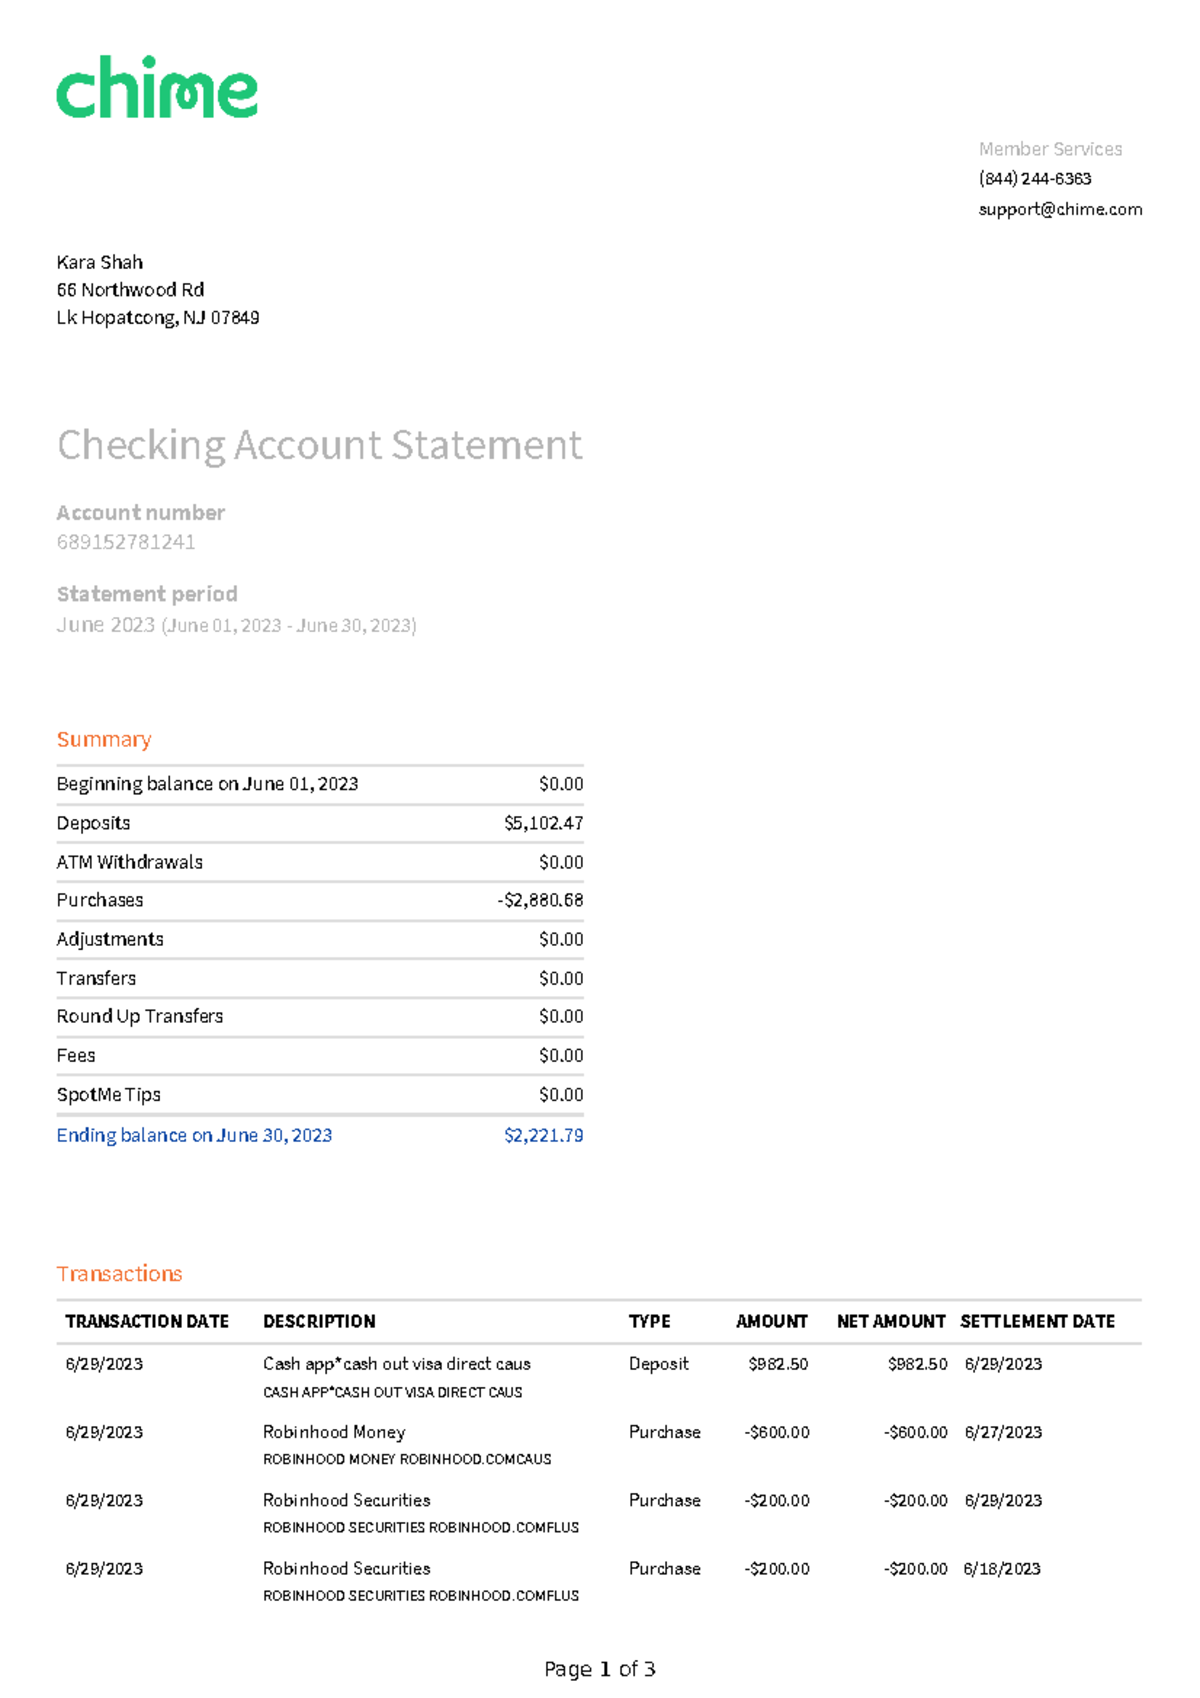This screenshot has height=1698, width=1200.
Task: Click the Transactions section heading
Action: coord(119,1274)
